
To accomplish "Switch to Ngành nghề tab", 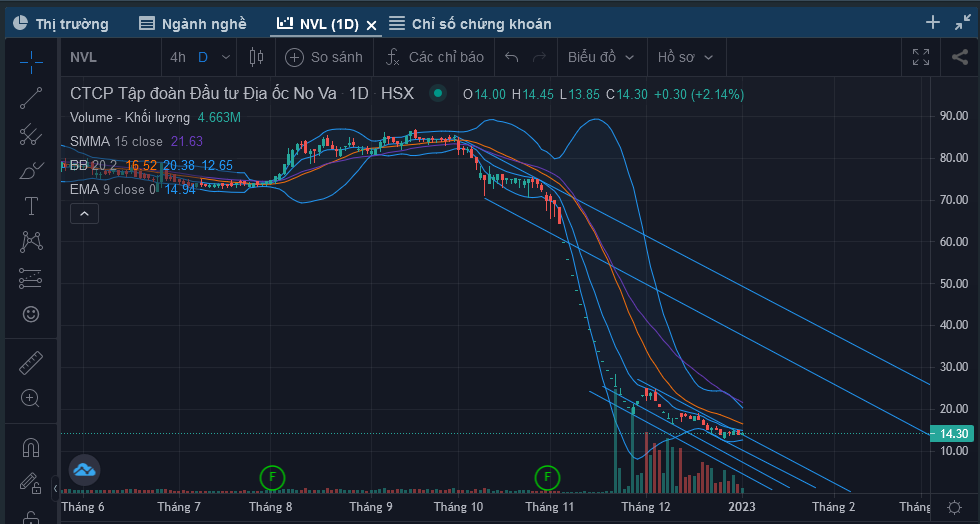I will point(192,24).
